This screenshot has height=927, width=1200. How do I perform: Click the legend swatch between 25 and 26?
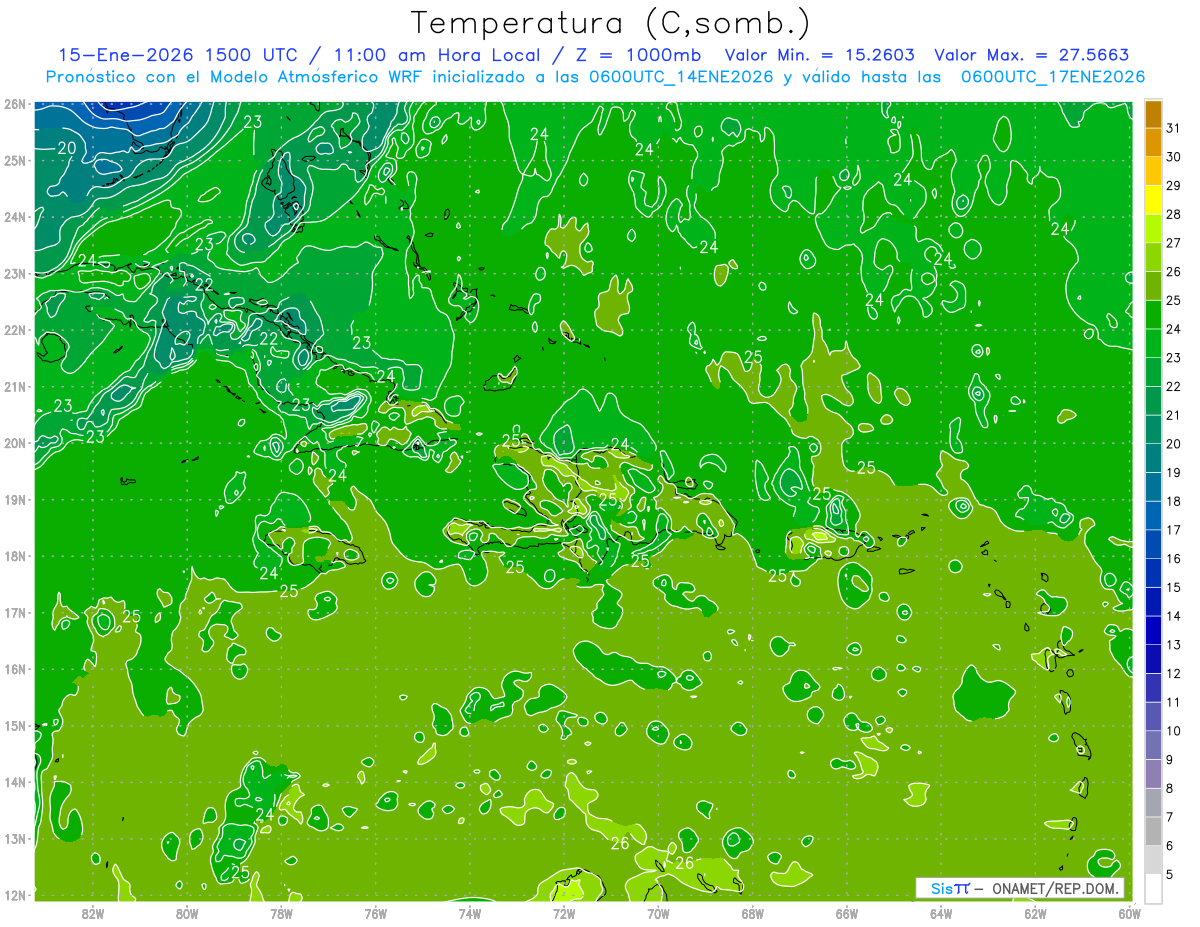pos(1153,285)
